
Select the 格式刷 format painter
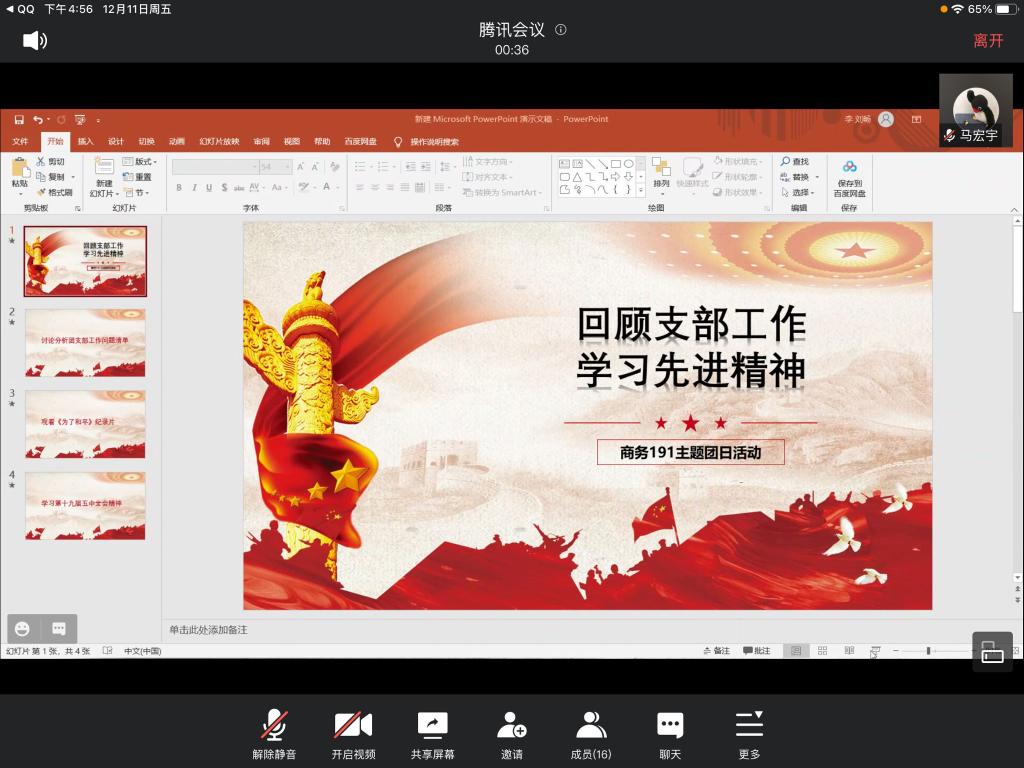tap(55, 192)
